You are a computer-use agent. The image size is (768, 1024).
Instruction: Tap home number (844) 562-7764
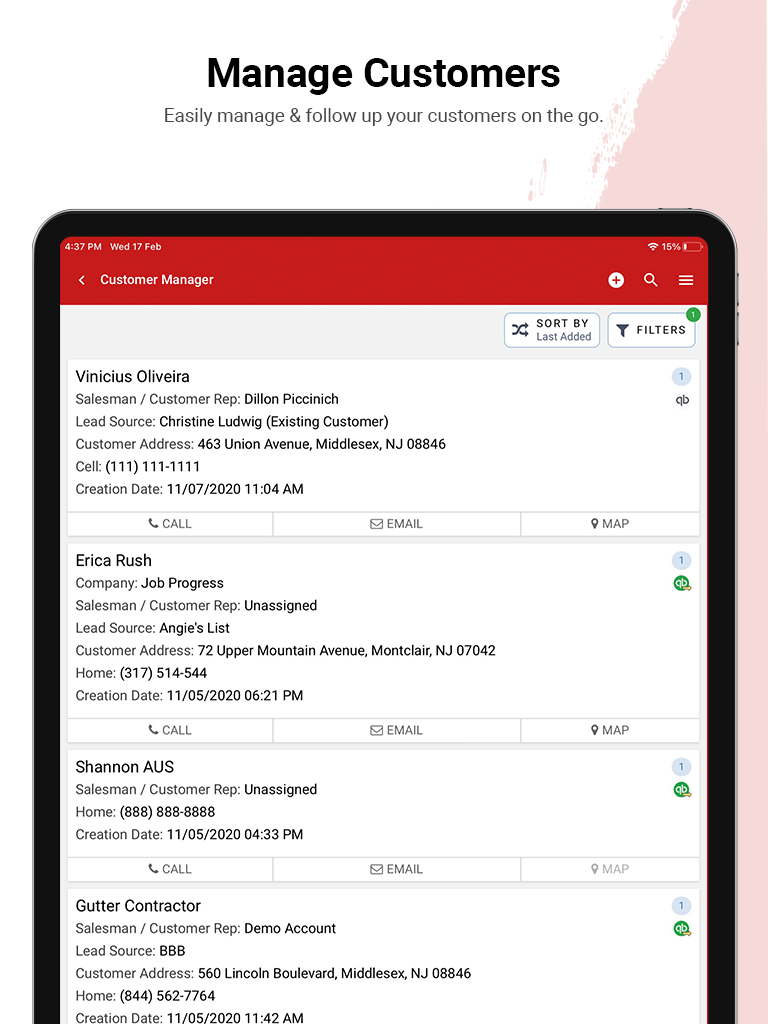pos(167,996)
